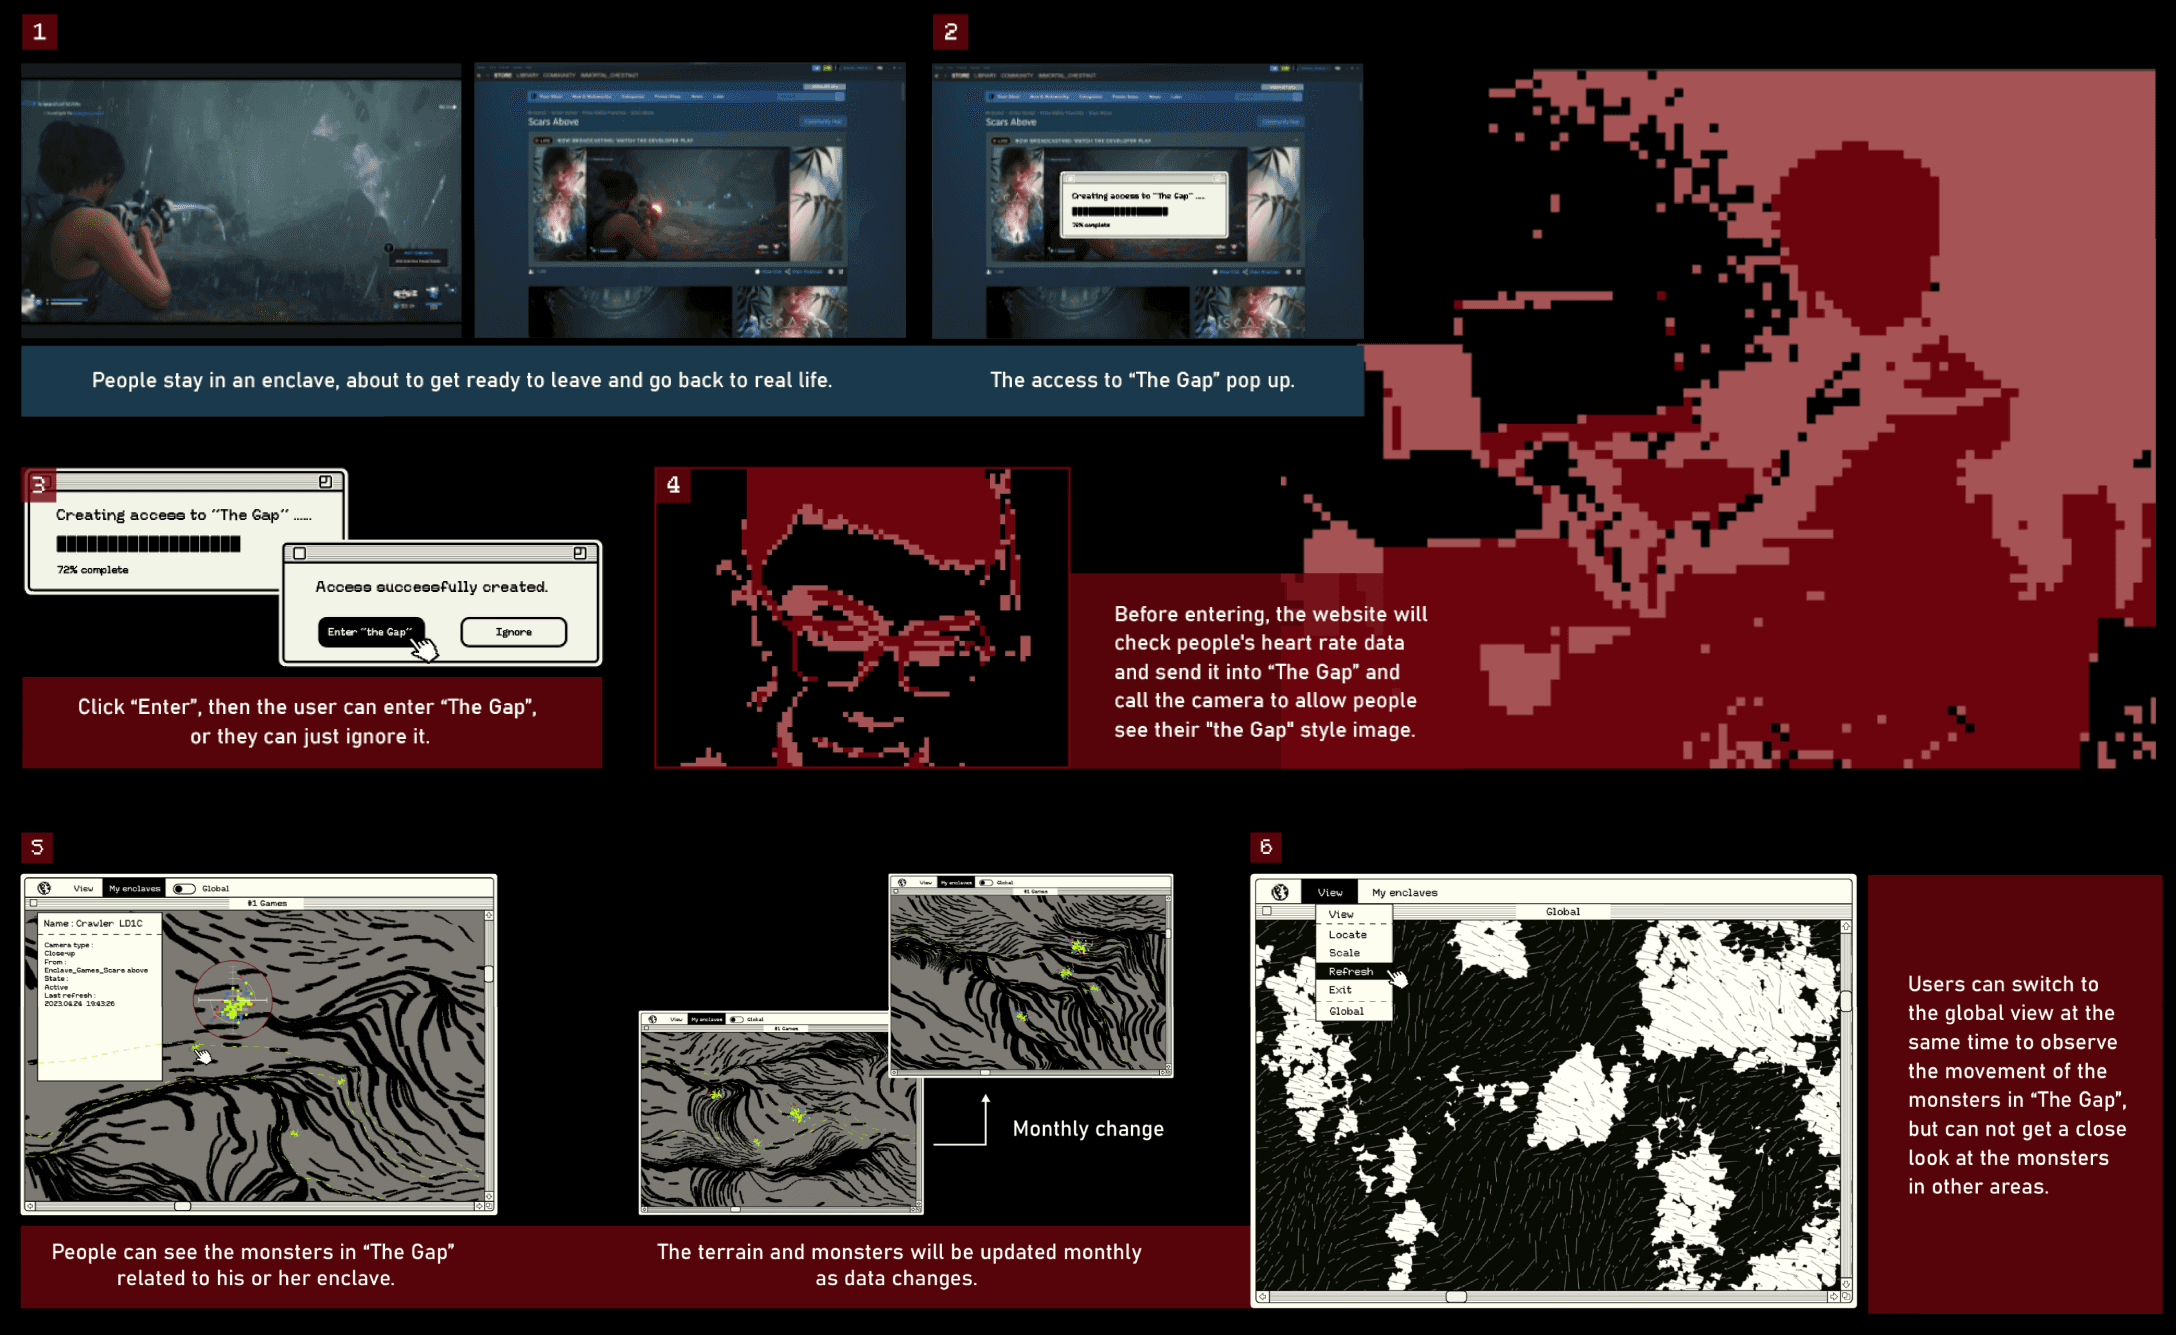Select Locate from the View dropdown
This screenshot has width=2176, height=1335.
[x=1348, y=934]
